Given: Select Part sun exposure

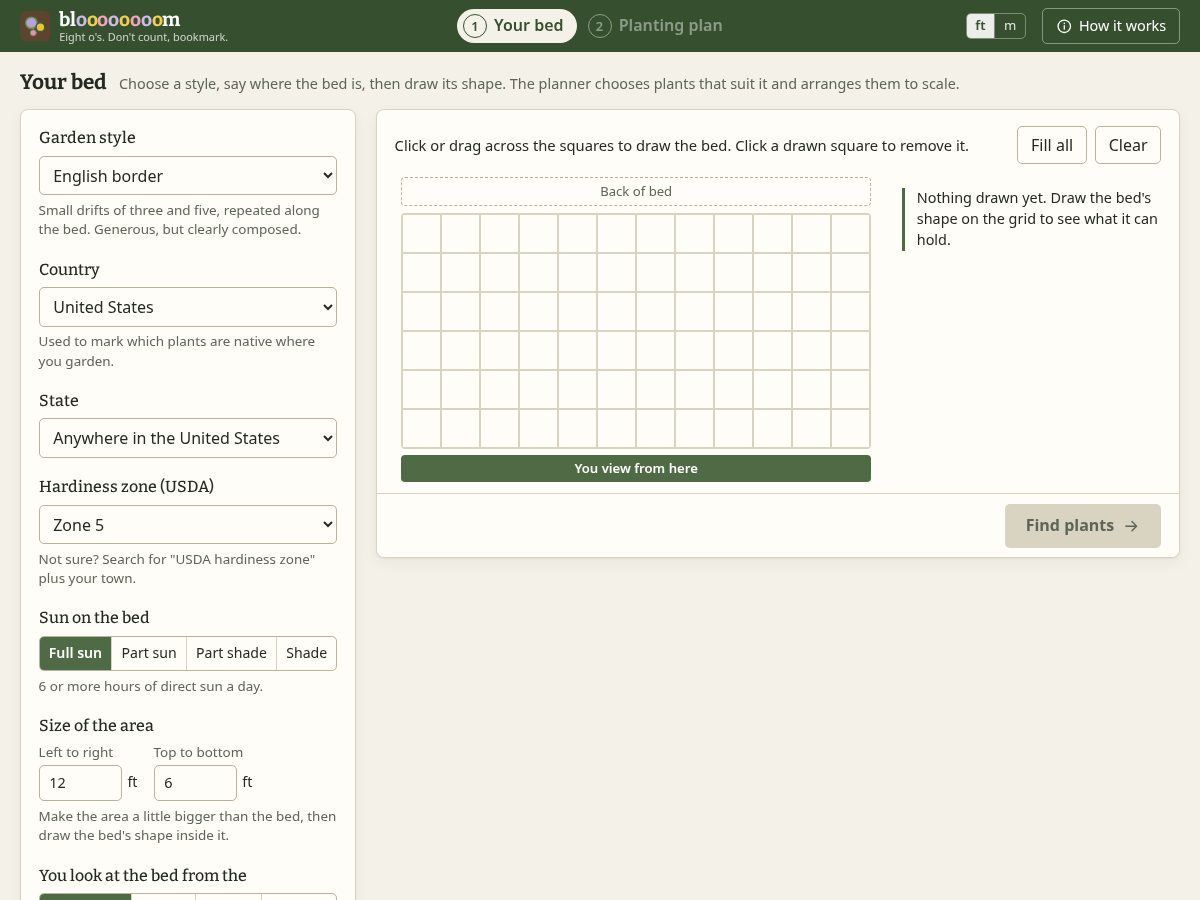Looking at the screenshot, I should click(149, 653).
